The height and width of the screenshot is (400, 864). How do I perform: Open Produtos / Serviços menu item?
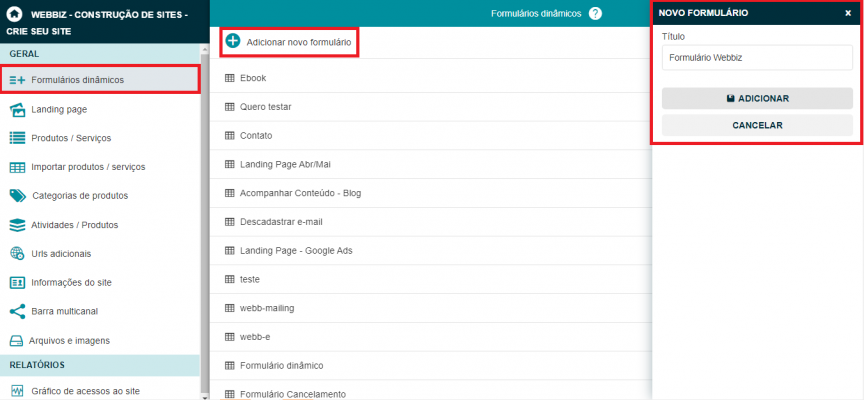coord(71,138)
